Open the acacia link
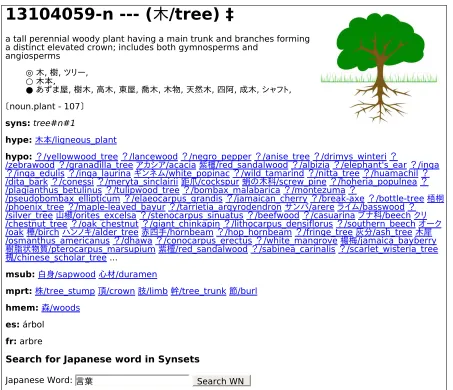Screen dimensions: 453x390 pyautogui.click(x=166, y=165)
